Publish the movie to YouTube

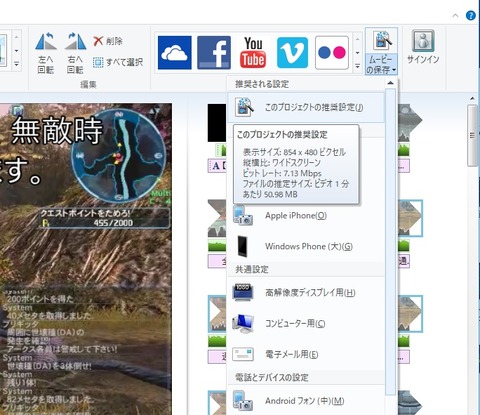coord(253,53)
